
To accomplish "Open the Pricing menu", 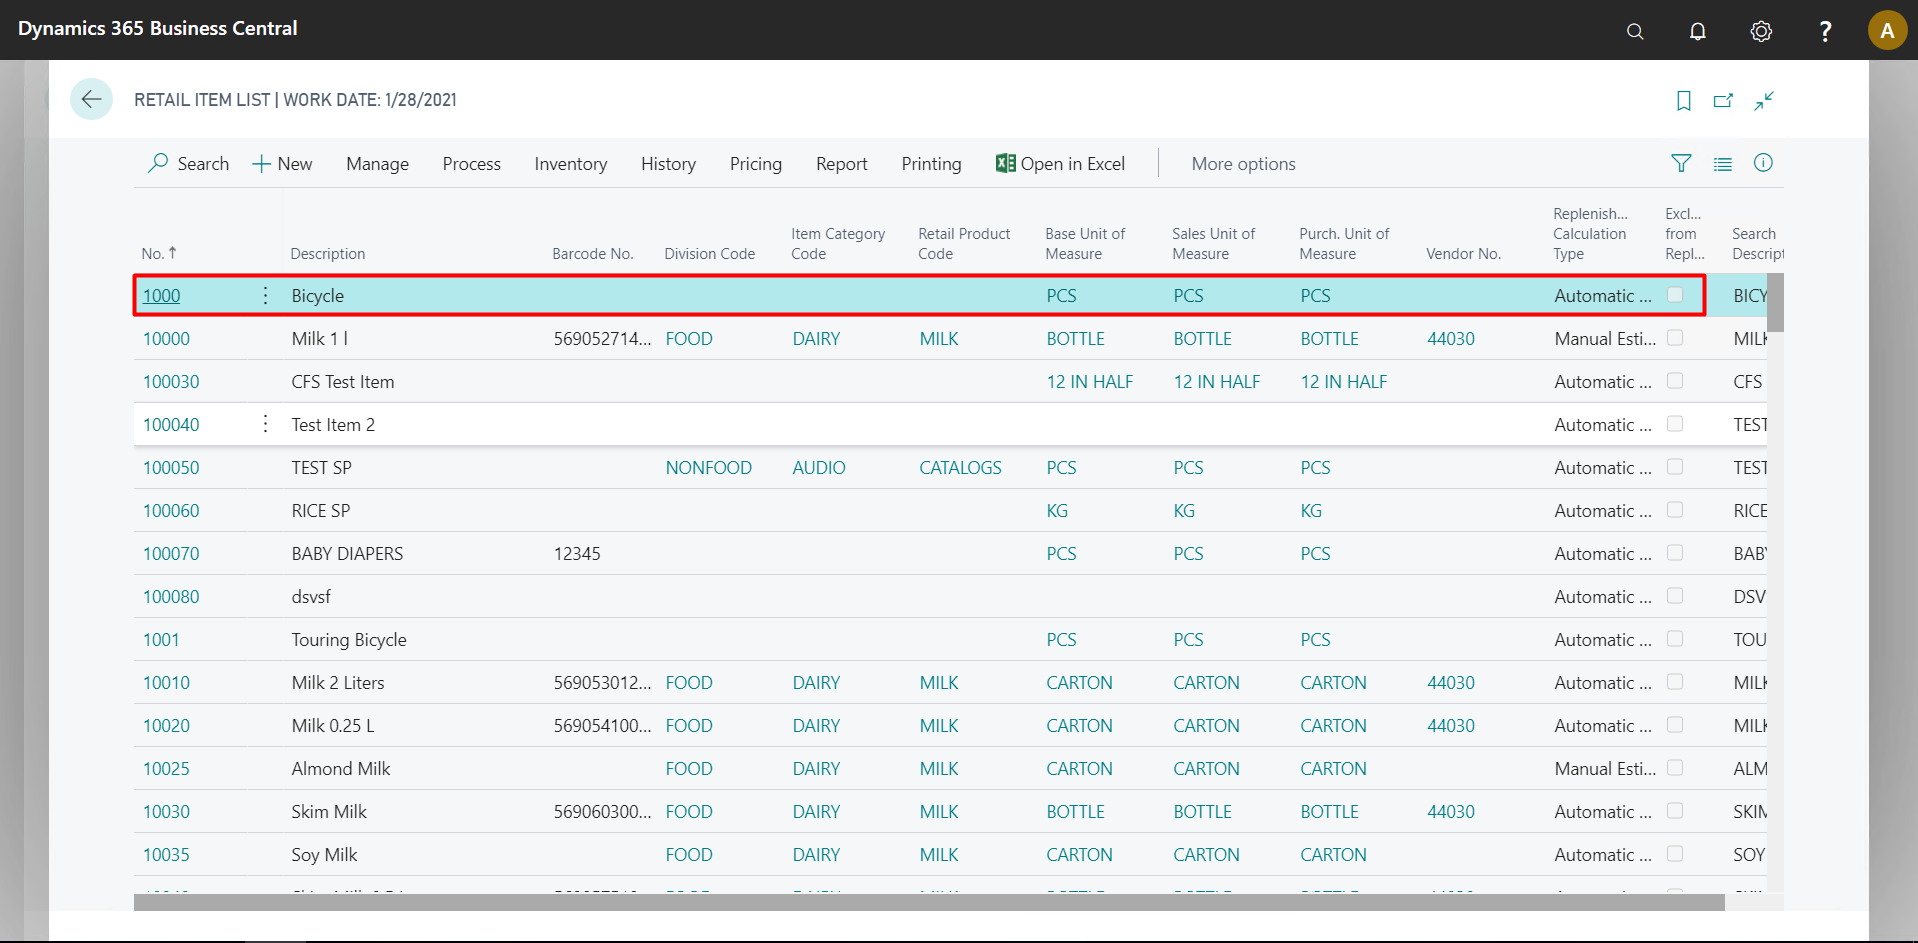I will pyautogui.click(x=755, y=163).
